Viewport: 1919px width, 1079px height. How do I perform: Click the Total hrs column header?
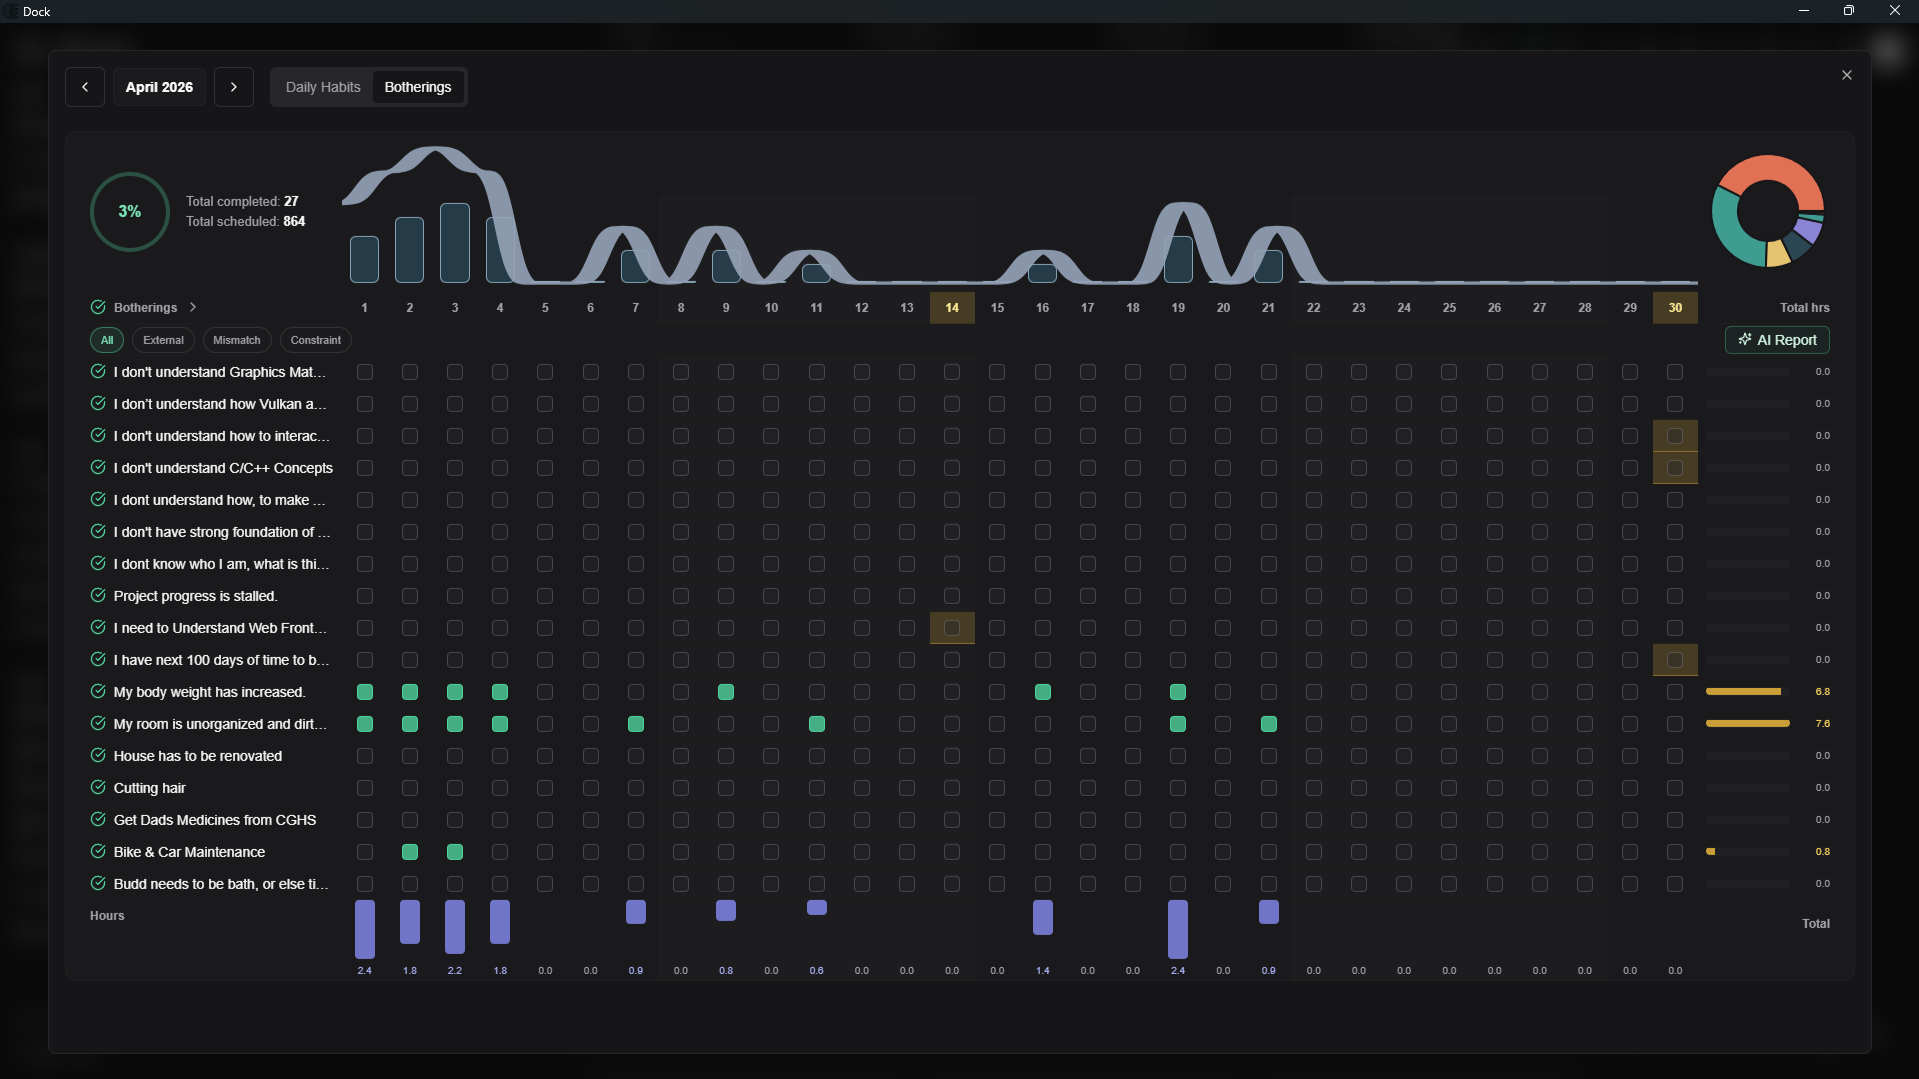click(1804, 308)
